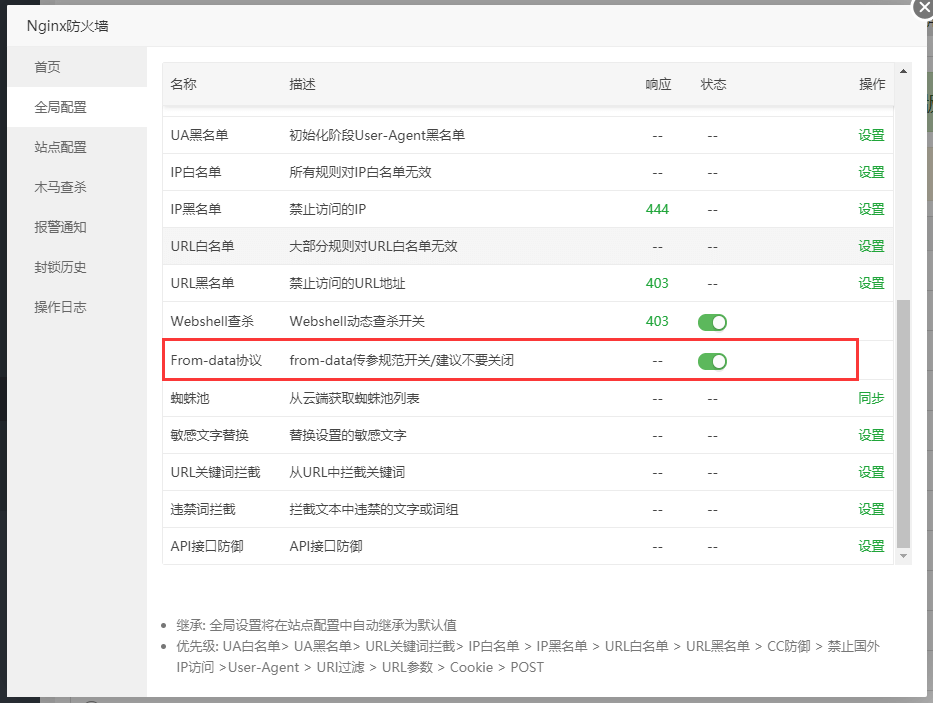Image resolution: width=933 pixels, height=703 pixels.
Task: Switch to 站点配置 tab
Action: tap(77, 147)
